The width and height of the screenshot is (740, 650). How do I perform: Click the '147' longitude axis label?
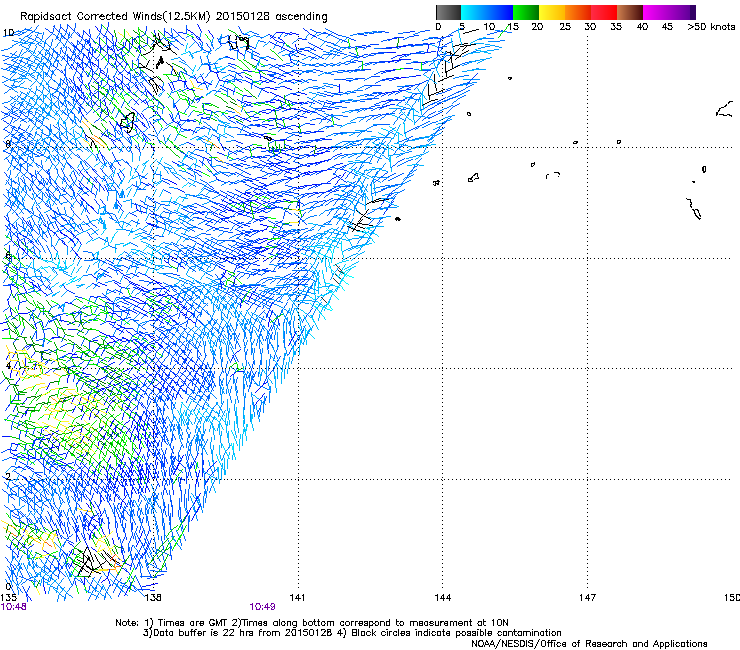[587, 598]
